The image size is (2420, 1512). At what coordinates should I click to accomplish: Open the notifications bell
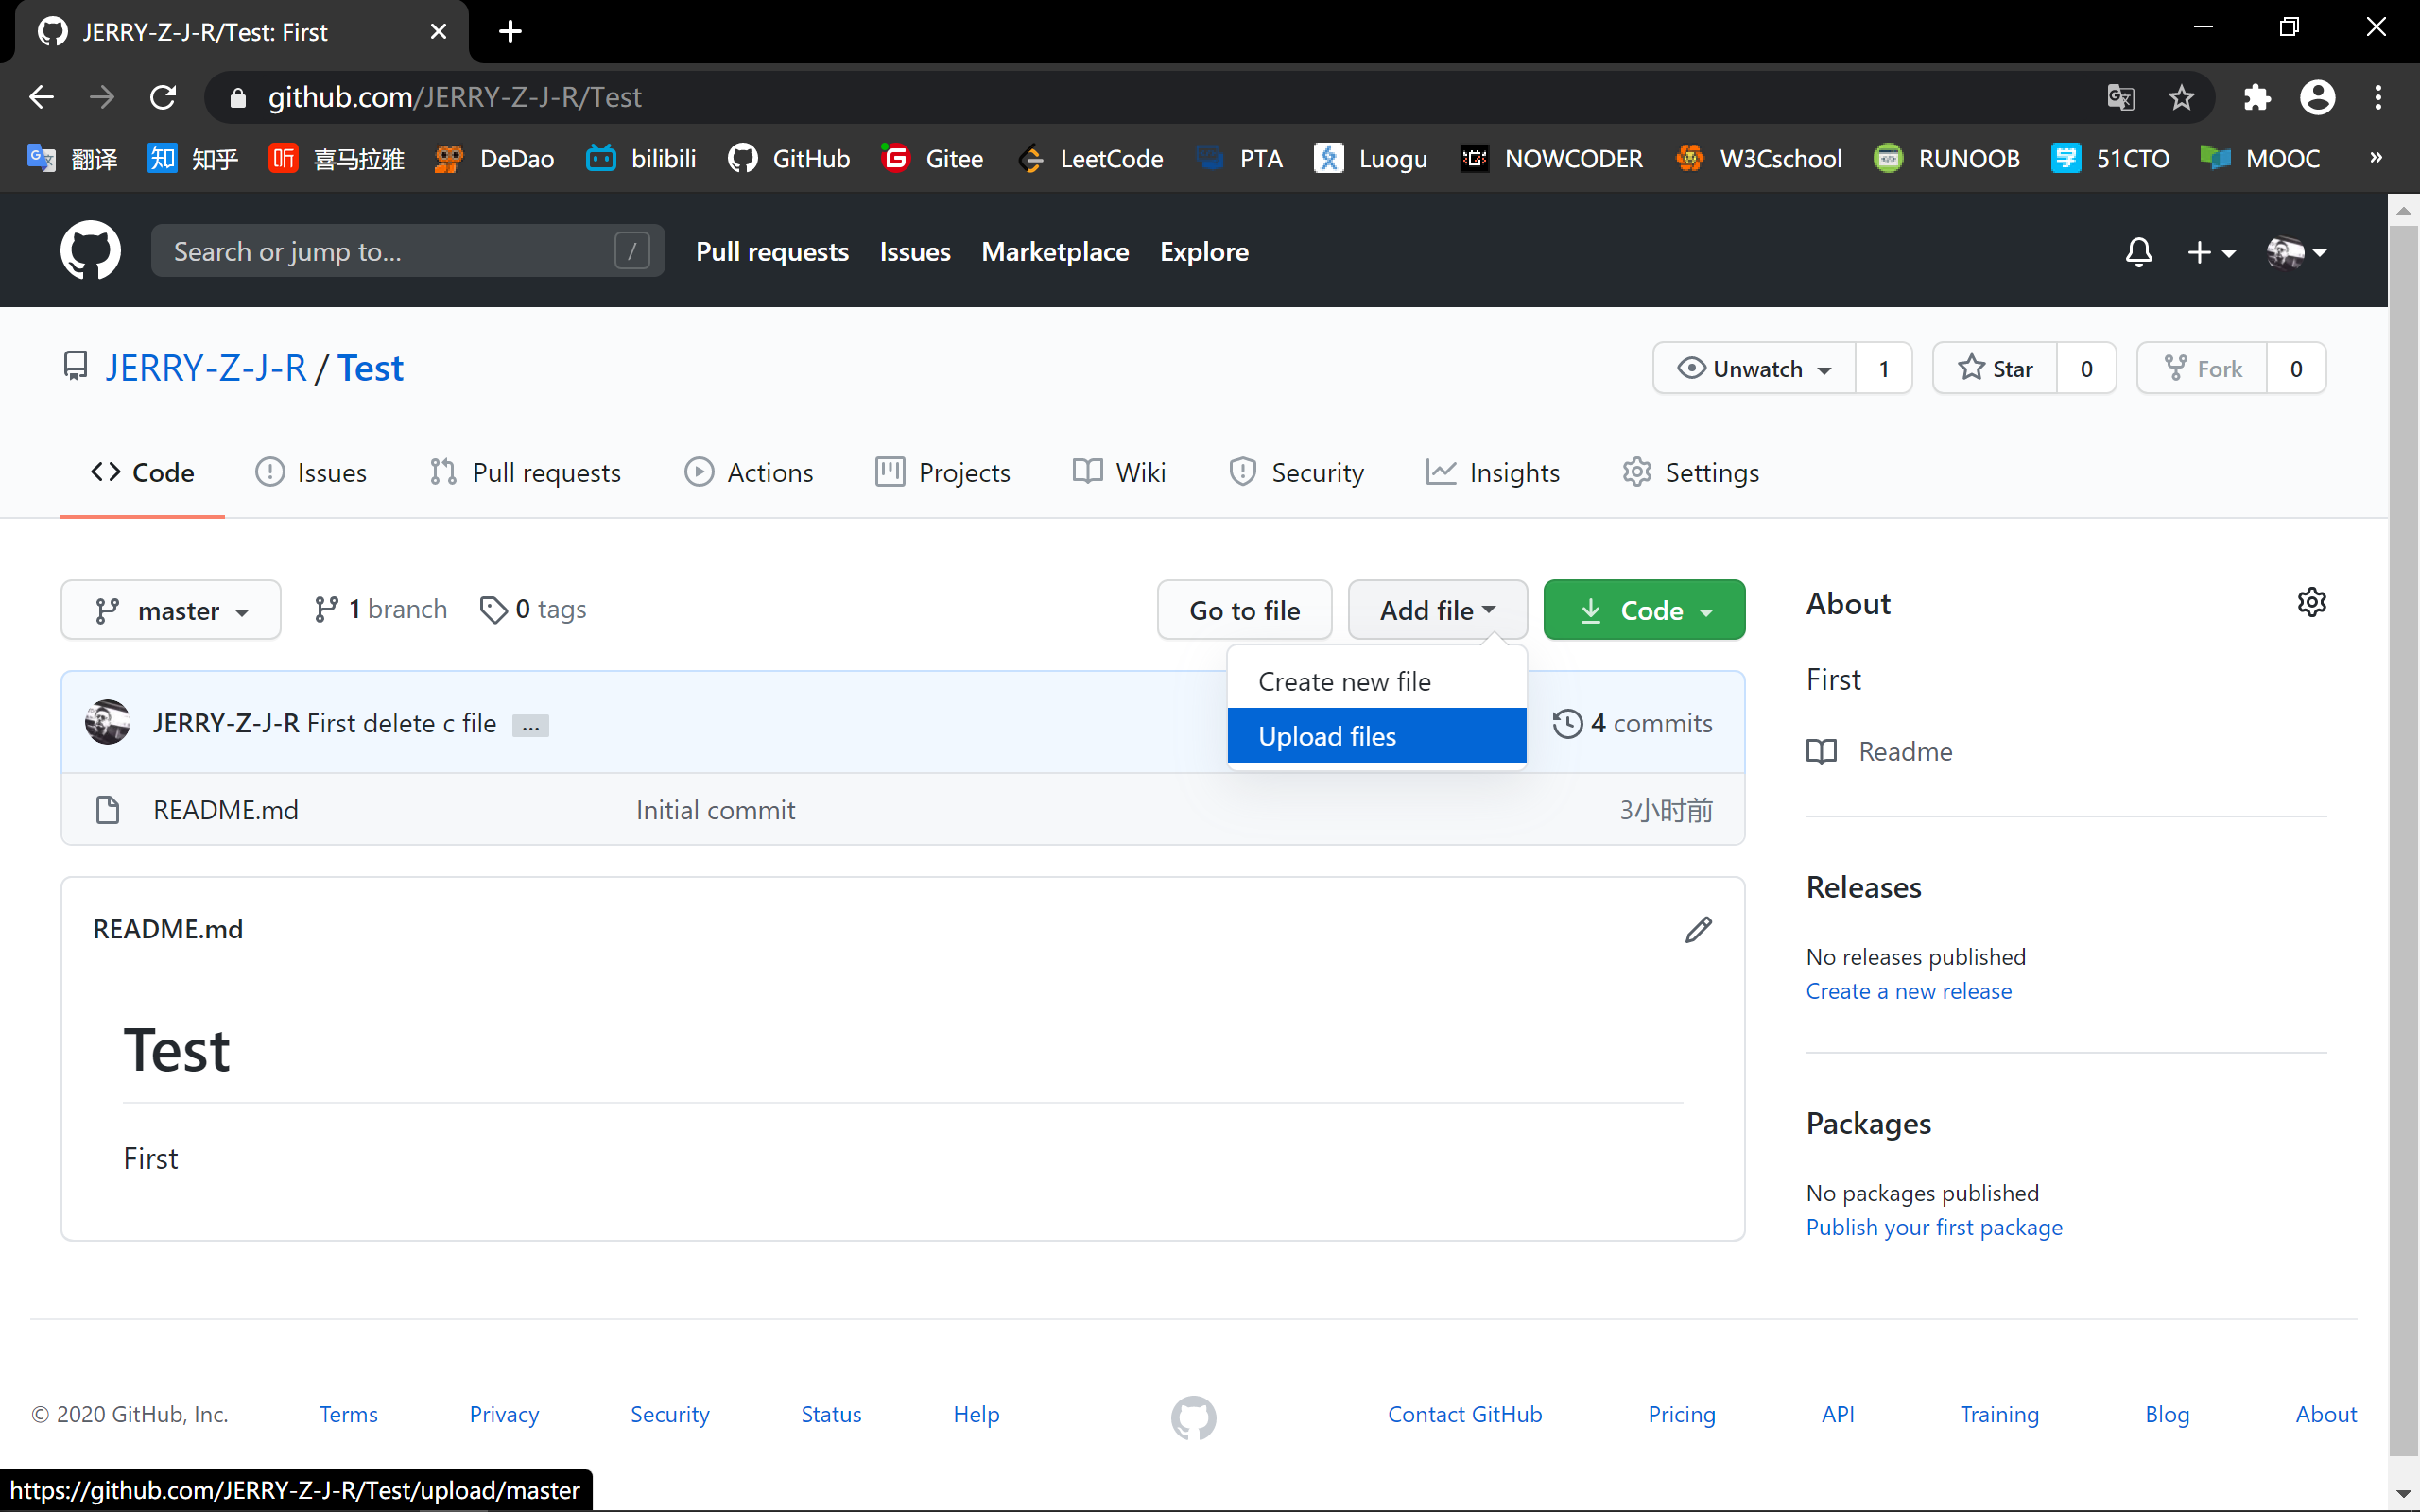[2138, 251]
